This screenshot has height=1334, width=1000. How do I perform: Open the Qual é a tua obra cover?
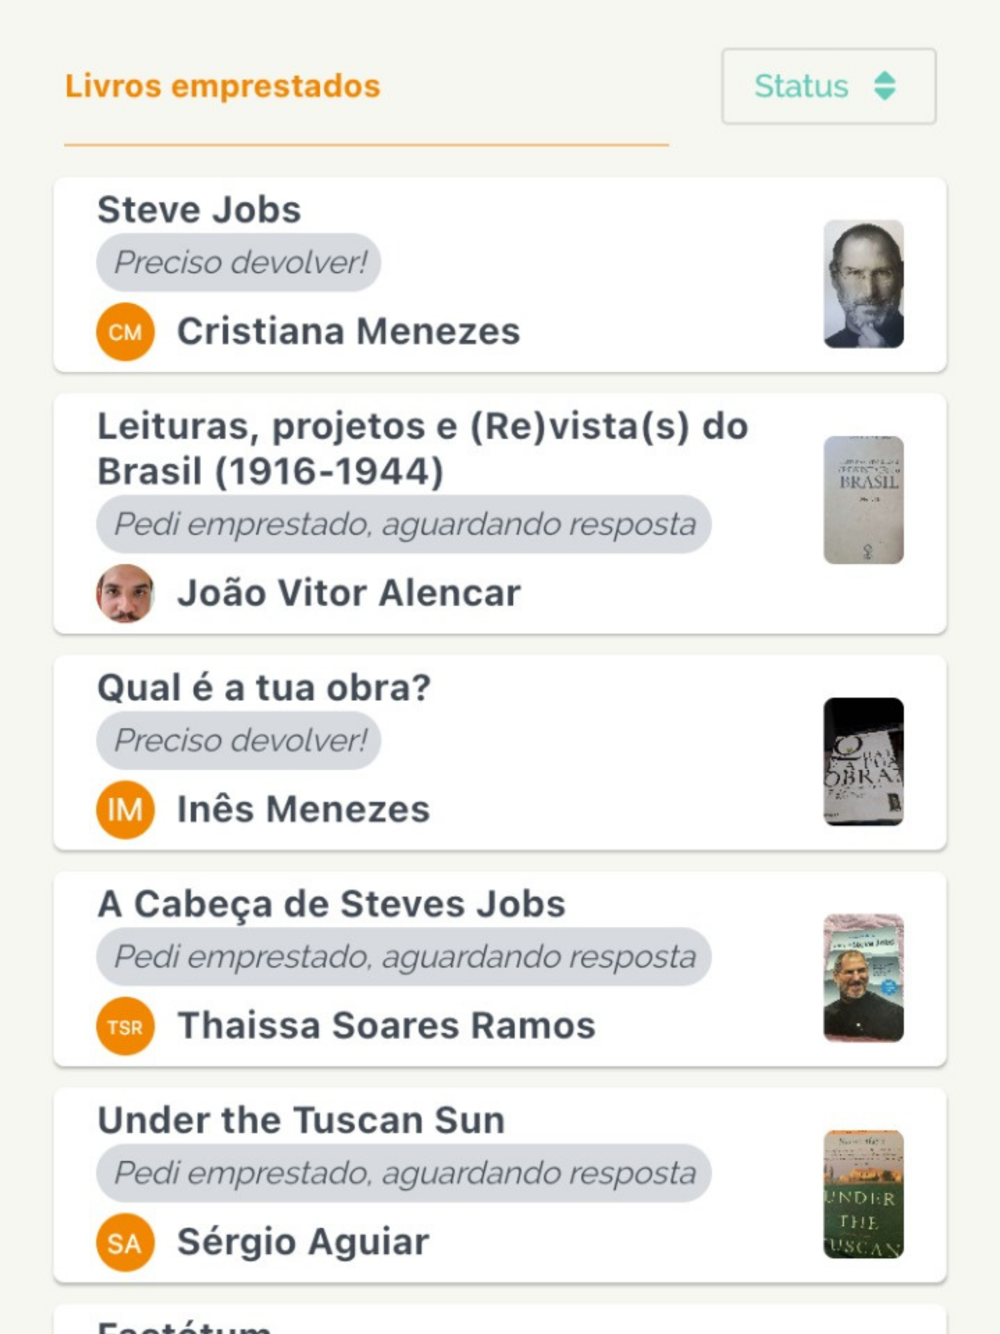pos(863,761)
